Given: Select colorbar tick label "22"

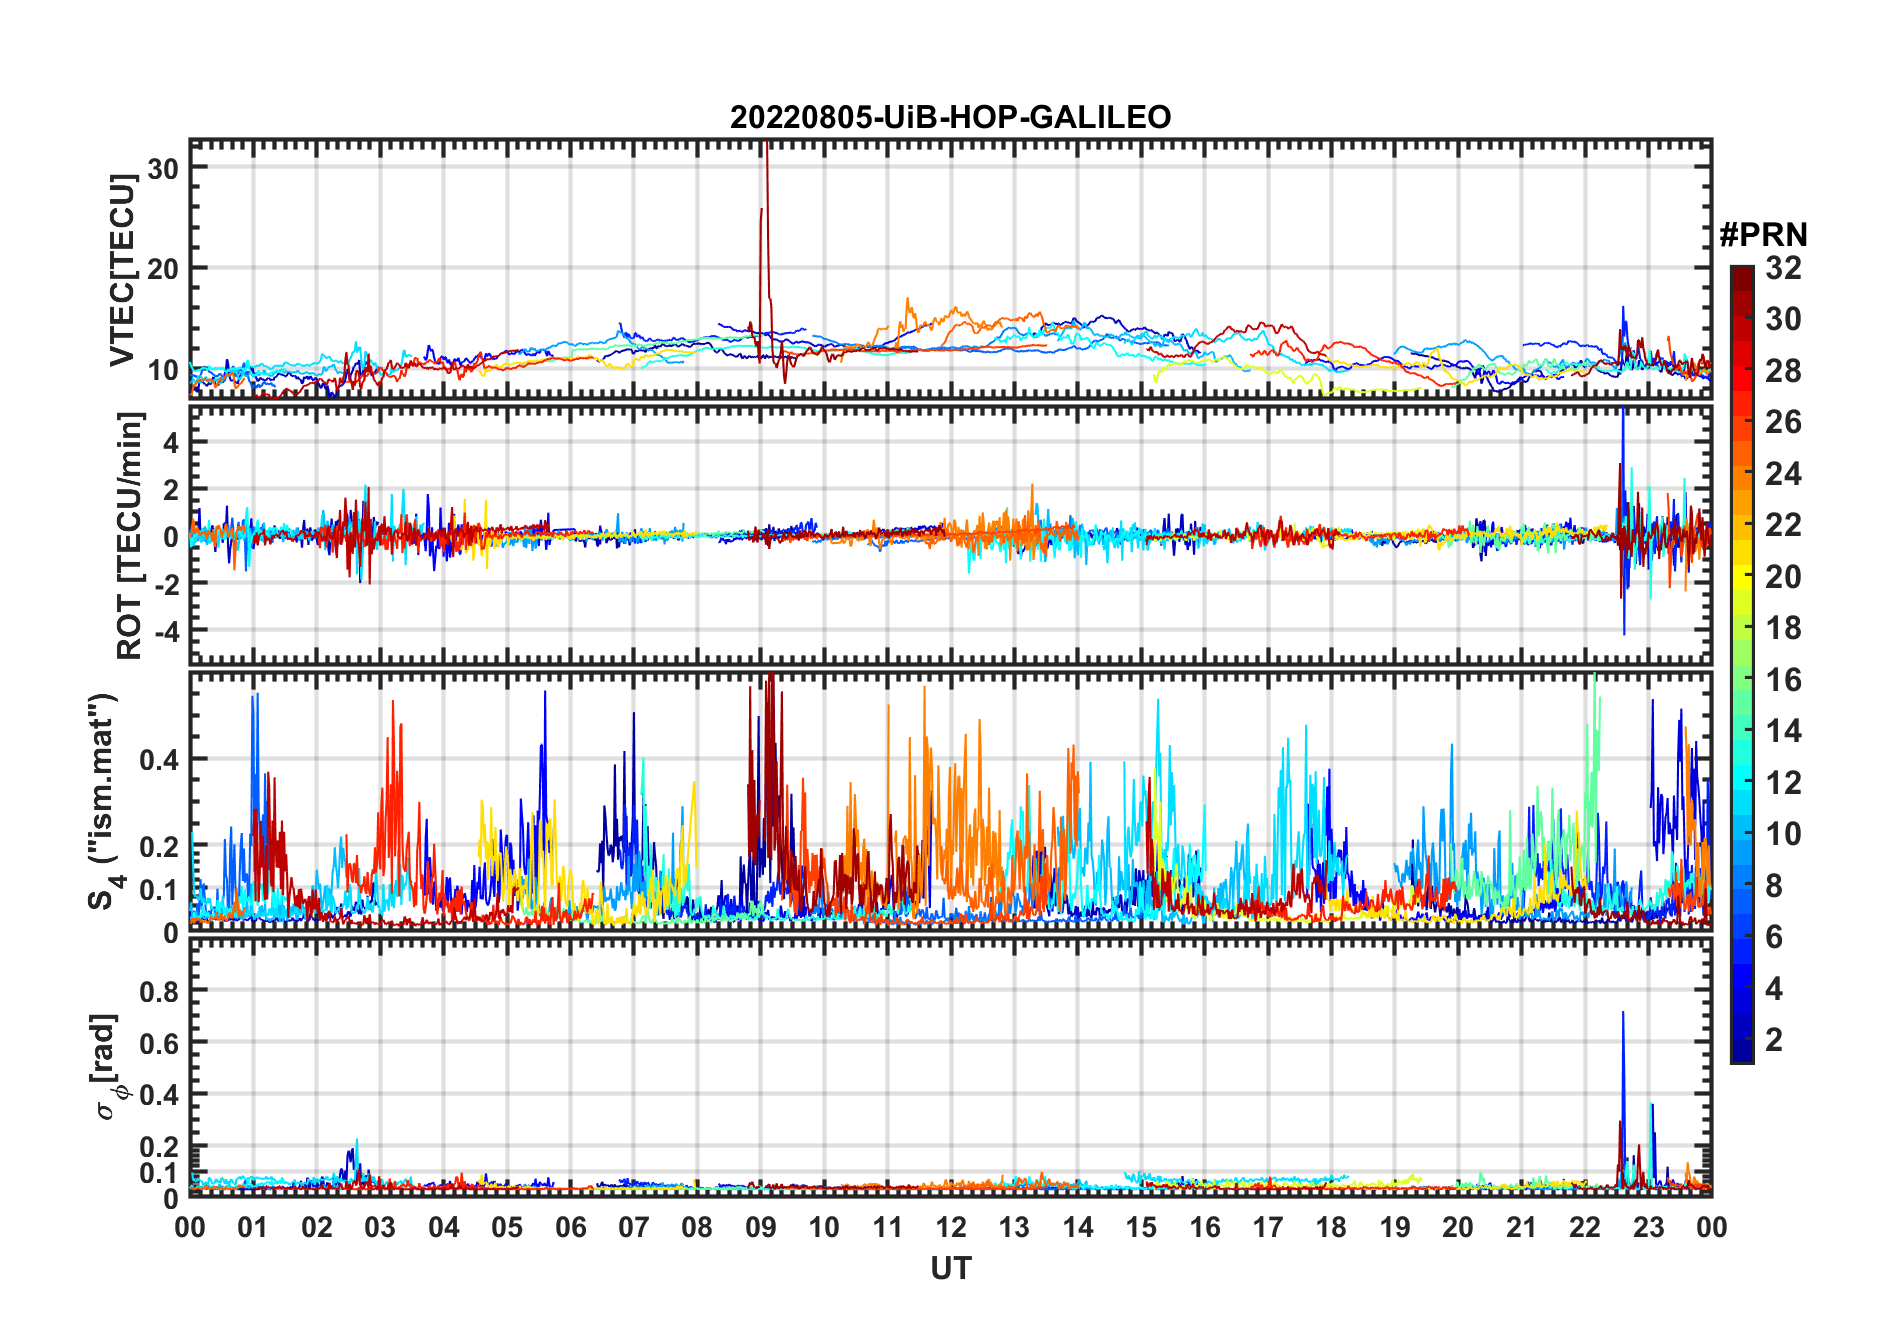Looking at the screenshot, I should click(x=1783, y=525).
